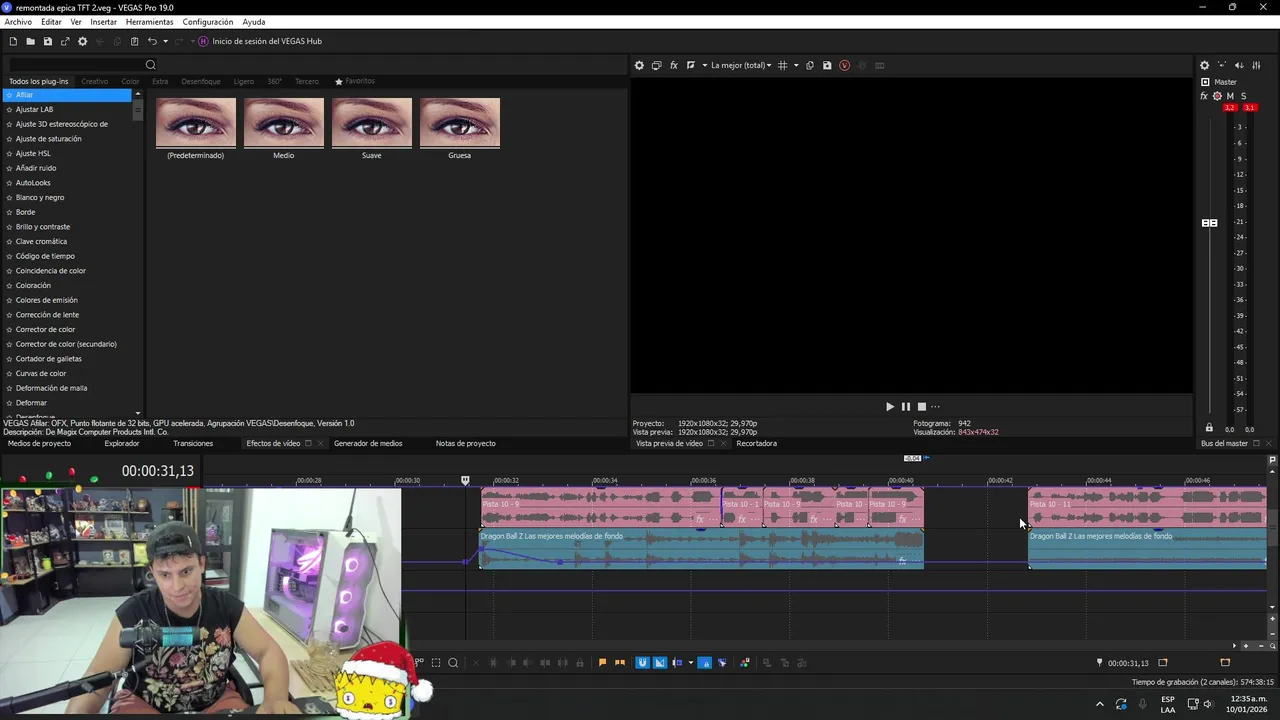Open Inicio de sesión del VEGAS Hub
The height and width of the screenshot is (720, 1280).
(260, 41)
